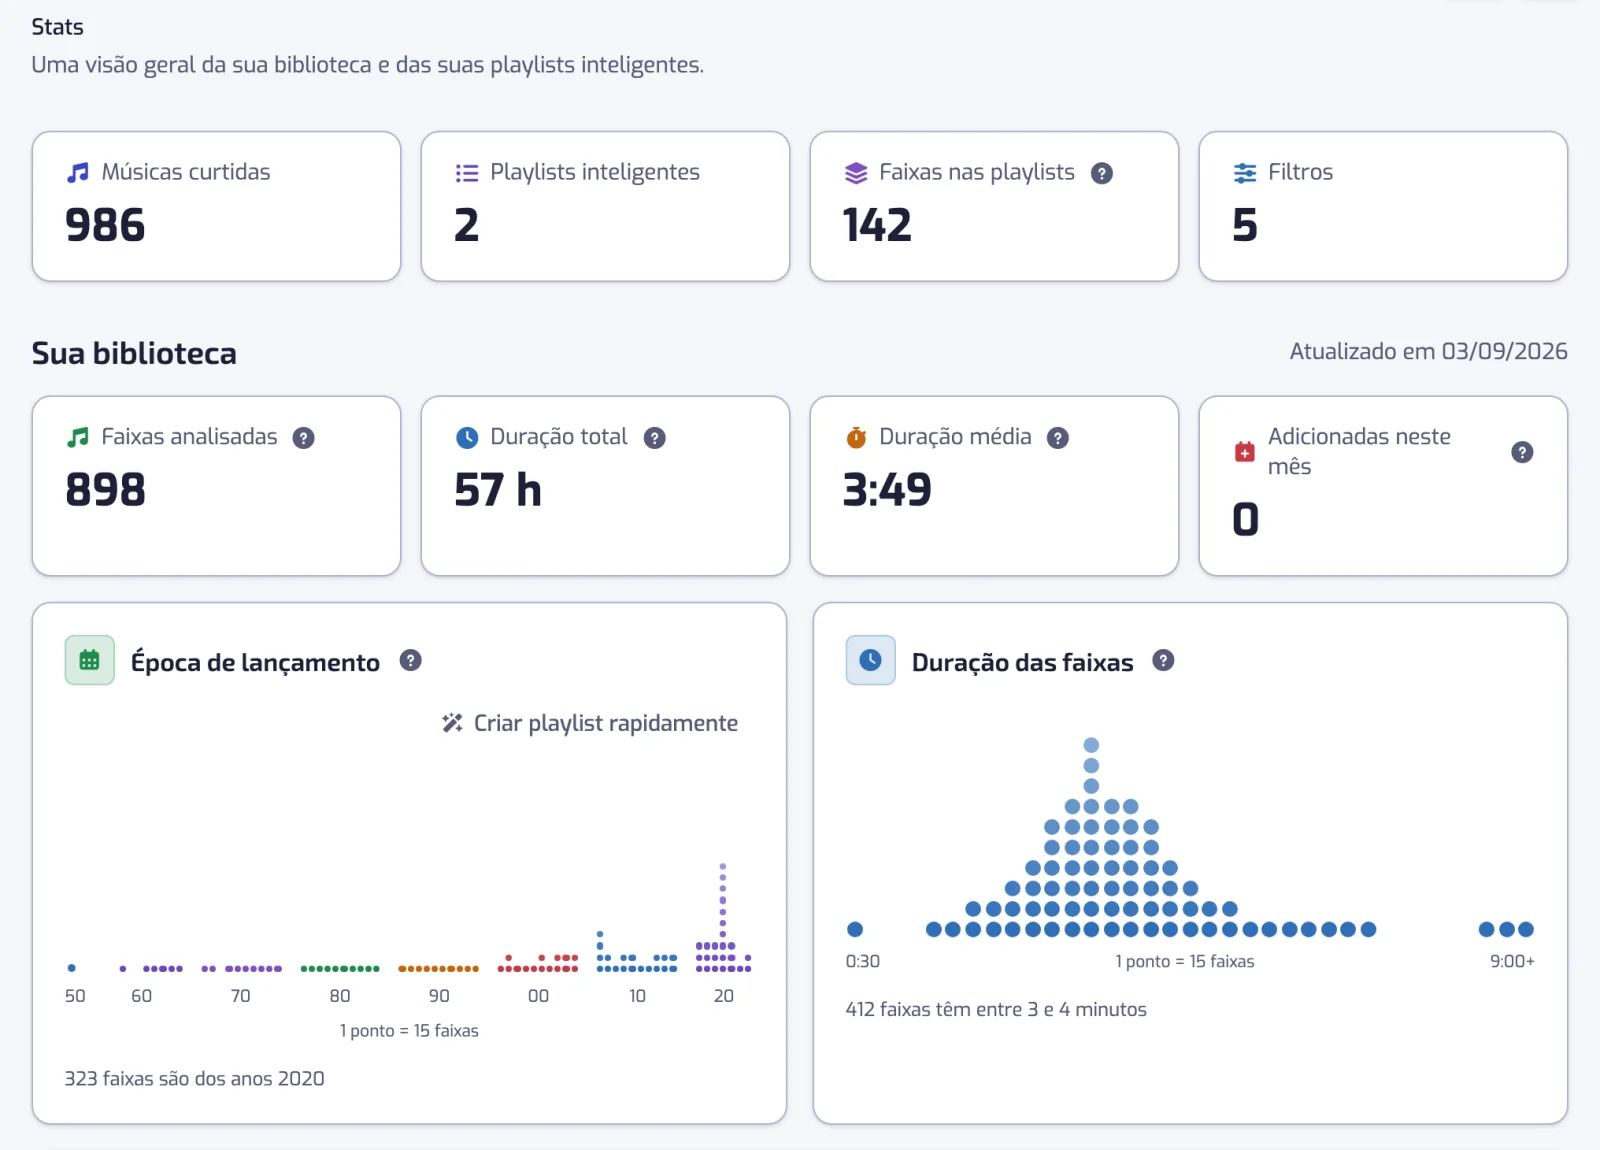Image resolution: width=1600 pixels, height=1150 pixels.
Task: Click the summary 412 faixas têm entre 3 e 4 minutos
Action: pos(996,1009)
